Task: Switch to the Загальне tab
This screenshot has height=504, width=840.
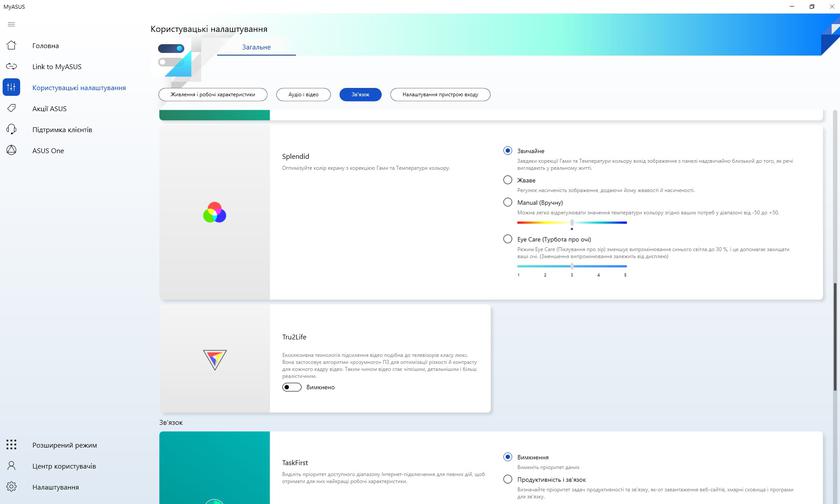Action: [x=256, y=47]
